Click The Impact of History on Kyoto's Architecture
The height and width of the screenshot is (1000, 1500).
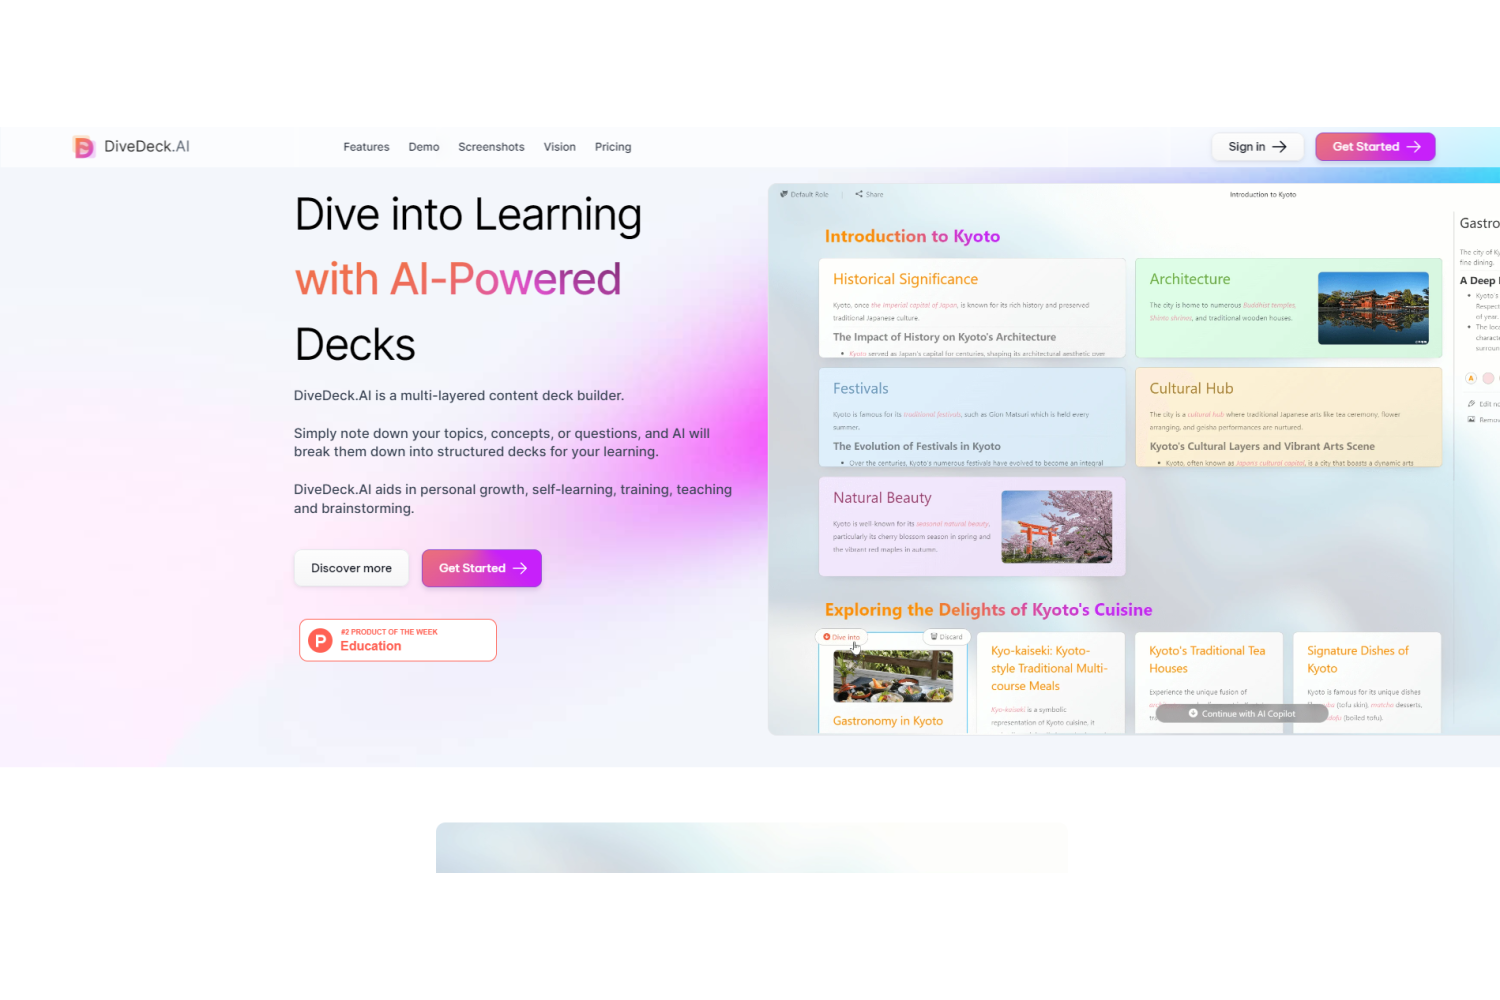(944, 337)
